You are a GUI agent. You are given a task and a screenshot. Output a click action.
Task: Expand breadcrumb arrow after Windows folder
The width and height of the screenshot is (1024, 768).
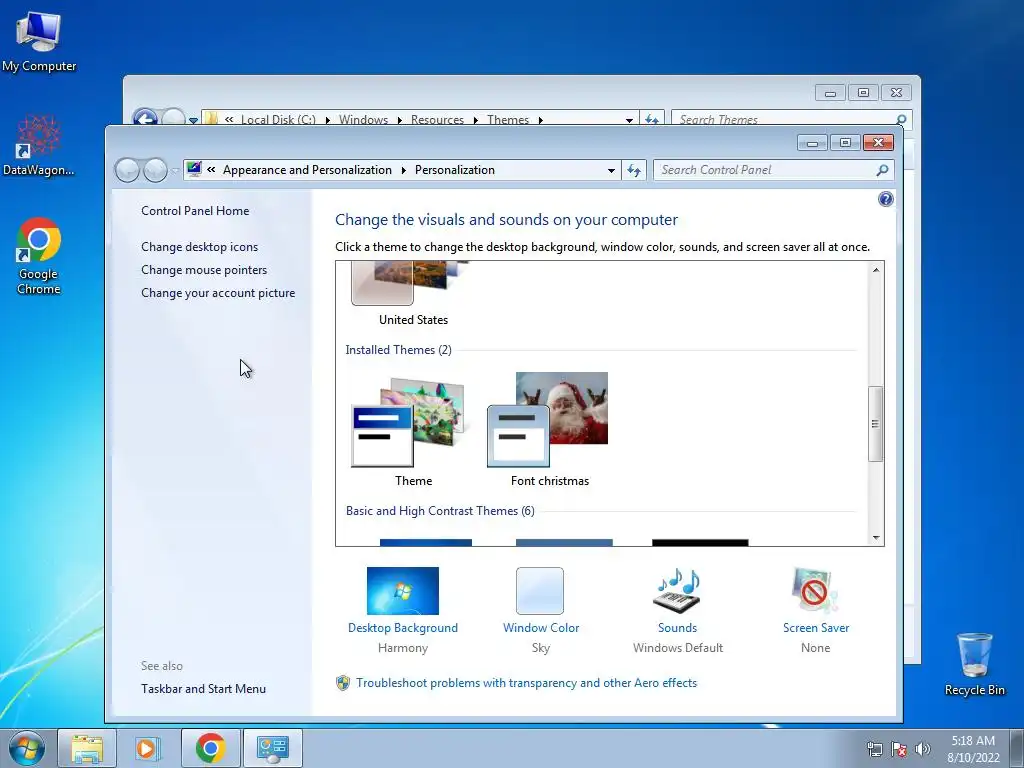coord(400,120)
